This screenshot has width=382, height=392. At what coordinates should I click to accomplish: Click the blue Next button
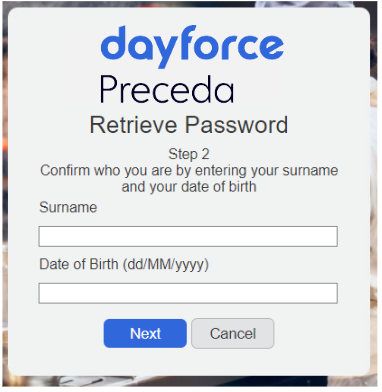click(145, 333)
